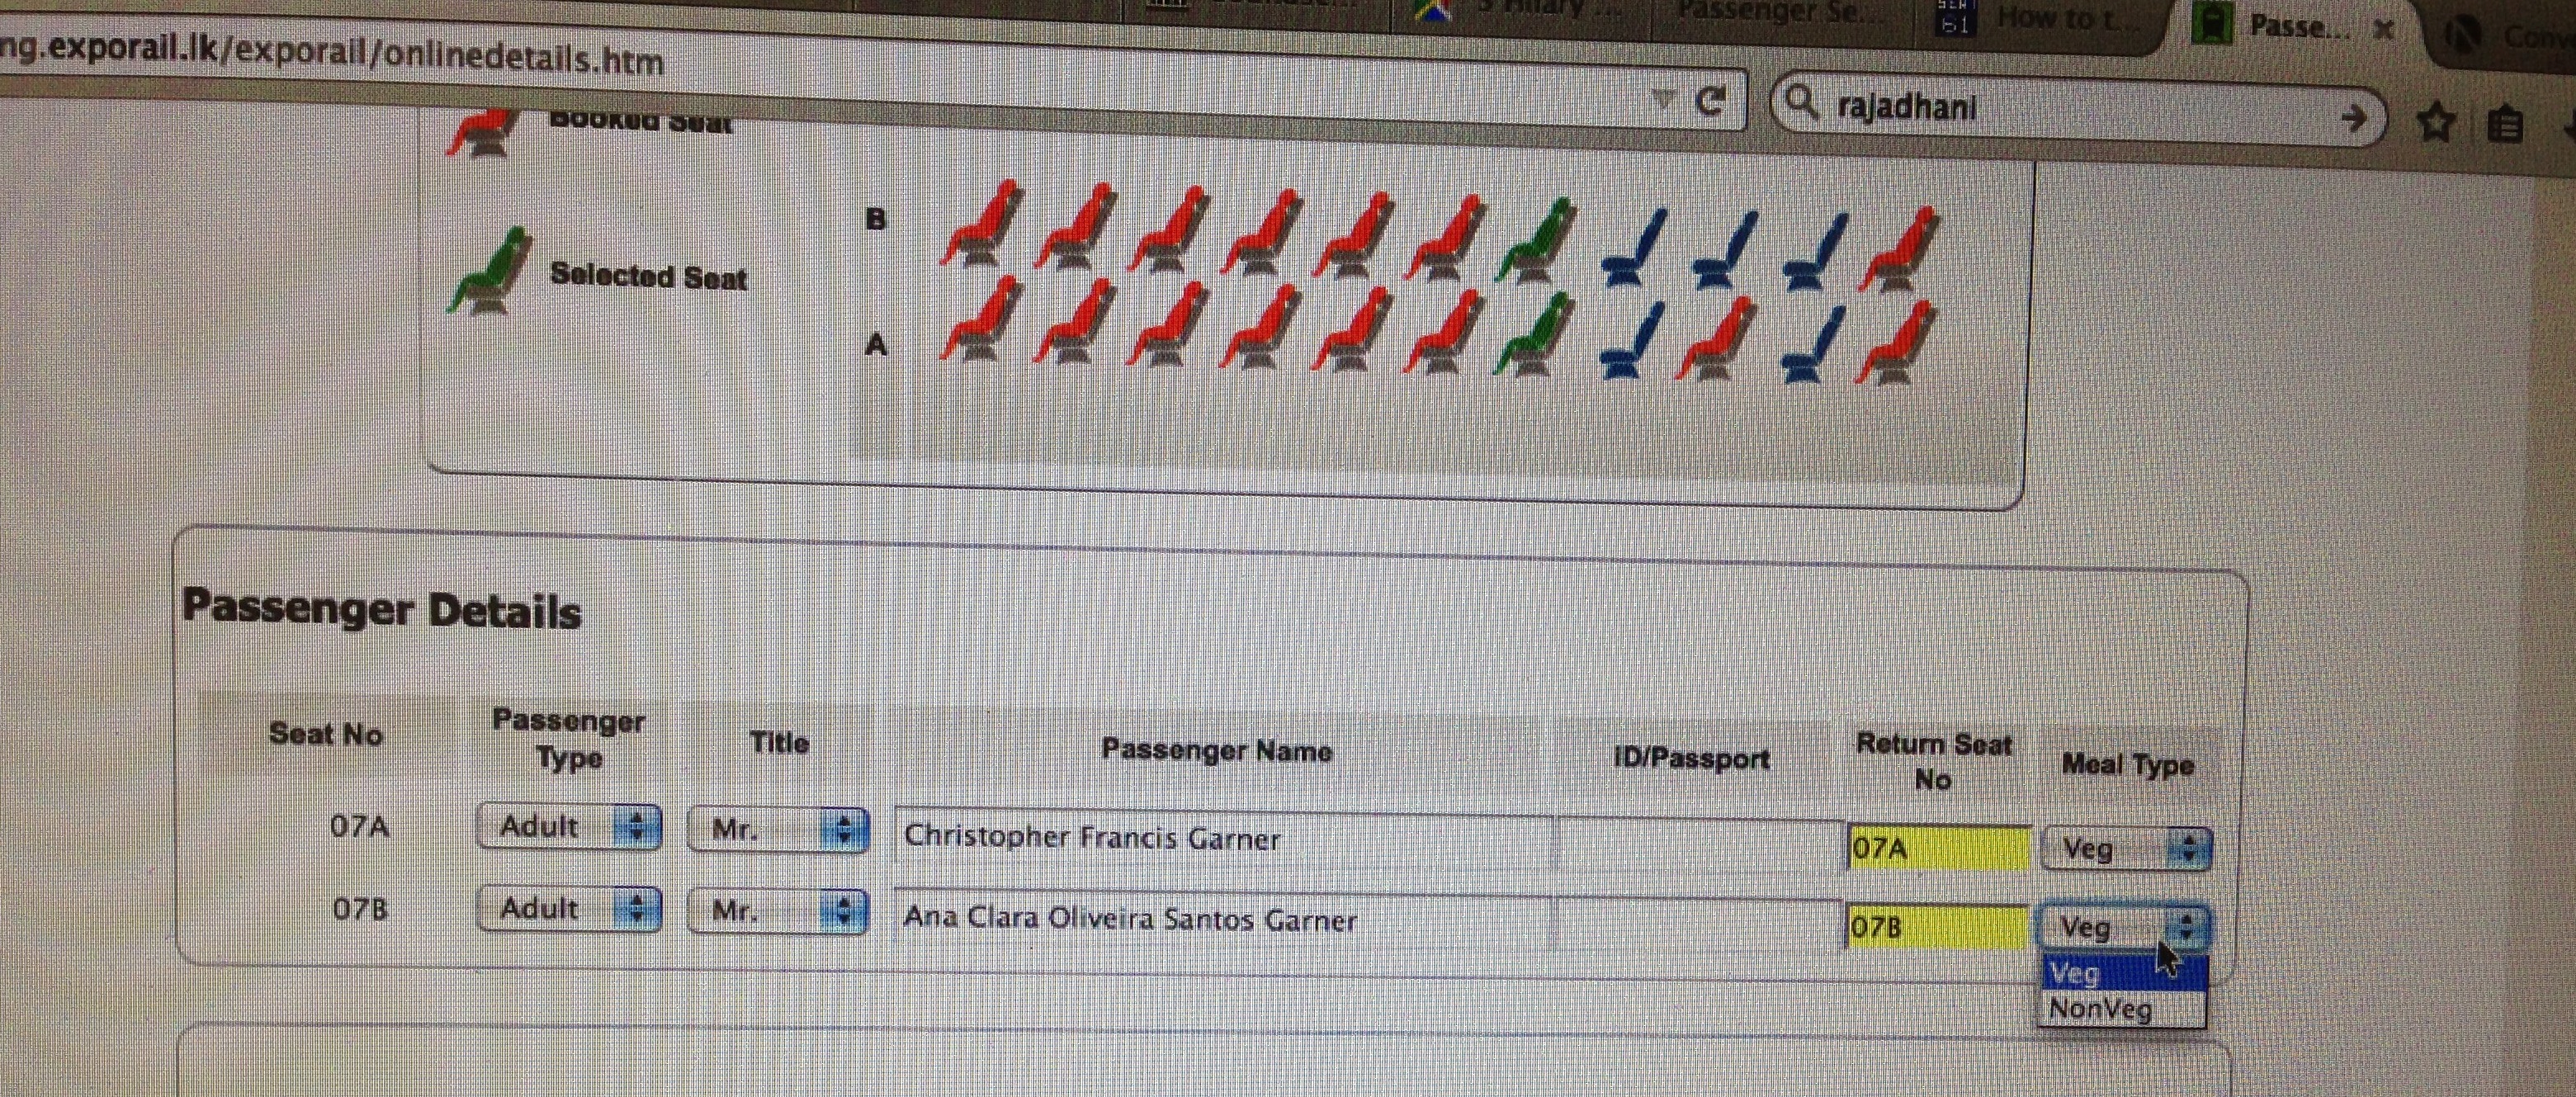Open bookmarks list icon beside star

click(x=2503, y=125)
